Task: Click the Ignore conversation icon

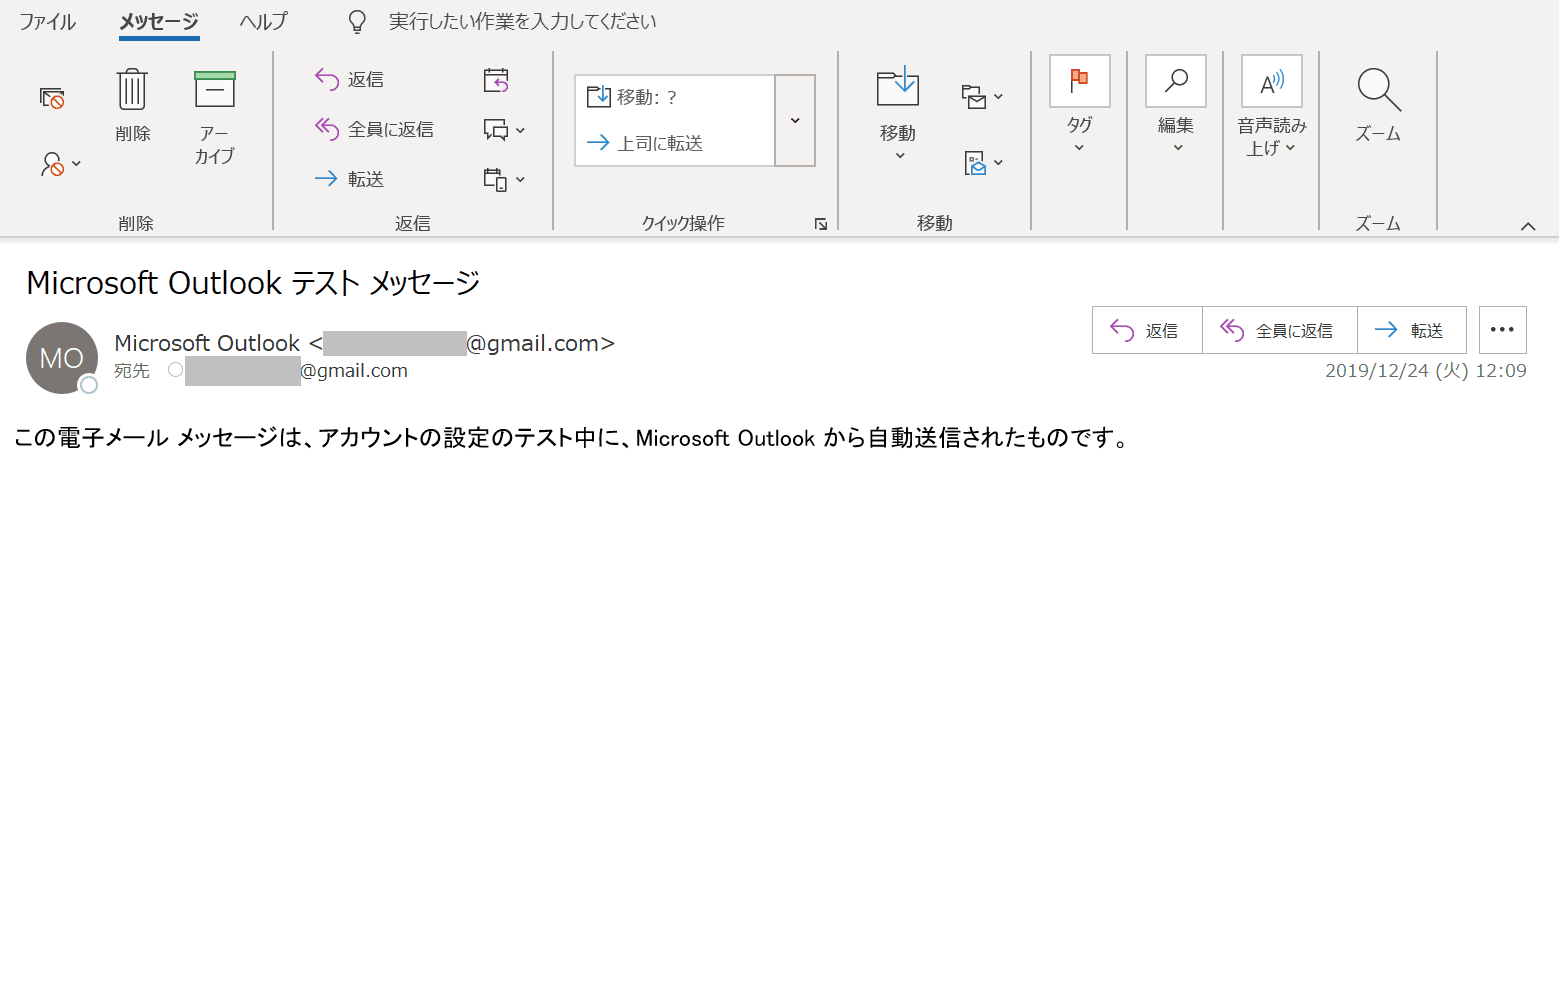Action: coord(52,98)
